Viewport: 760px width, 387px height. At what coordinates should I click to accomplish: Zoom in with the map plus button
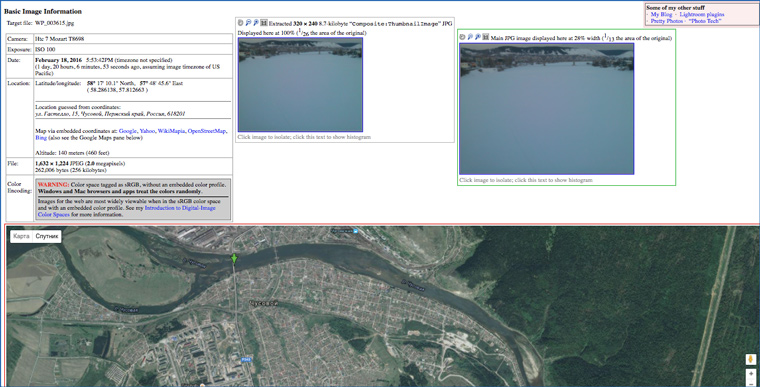coord(751,374)
